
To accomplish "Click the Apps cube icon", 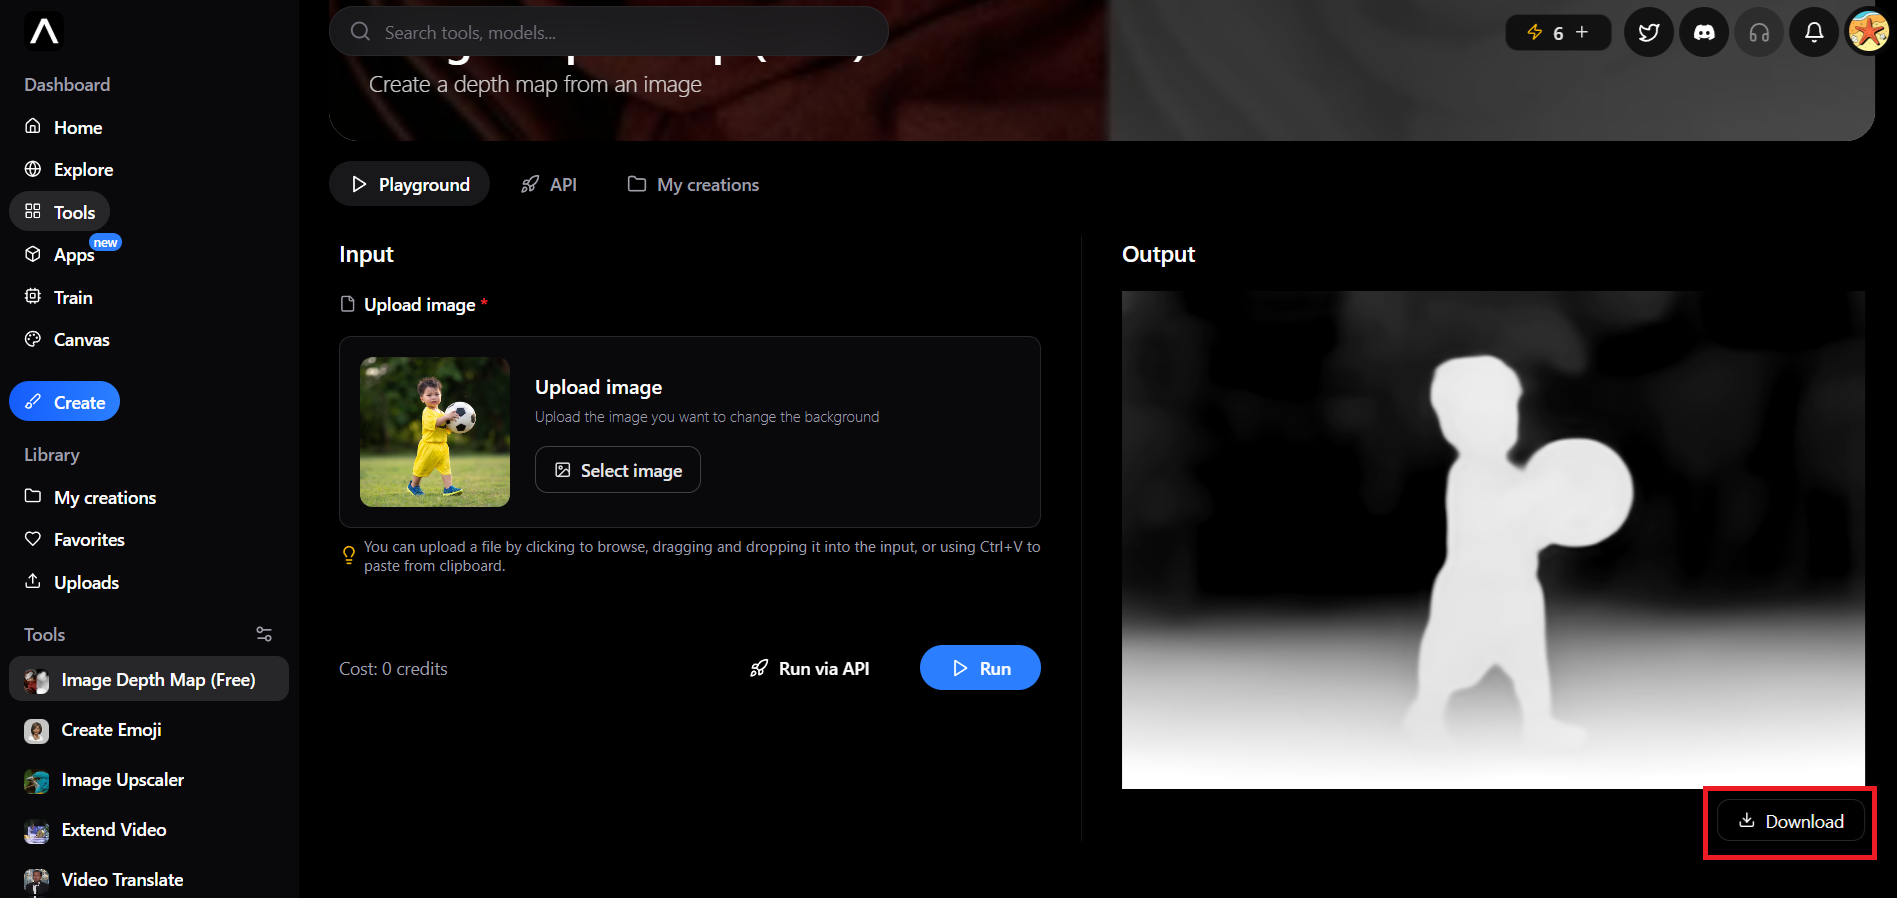I will click(33, 254).
